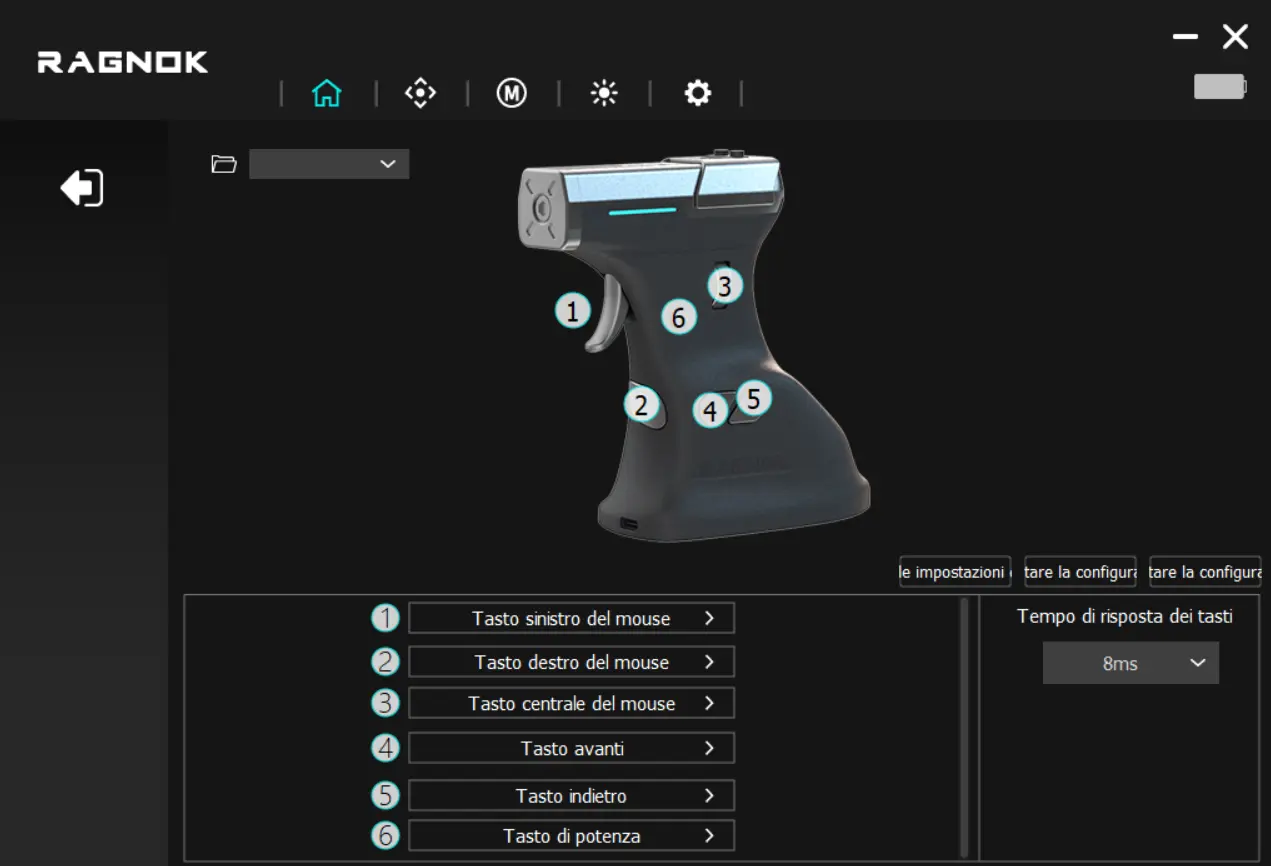The image size is (1271, 866).
Task: Click the exit arrow icon in sidebar
Action: click(82, 187)
